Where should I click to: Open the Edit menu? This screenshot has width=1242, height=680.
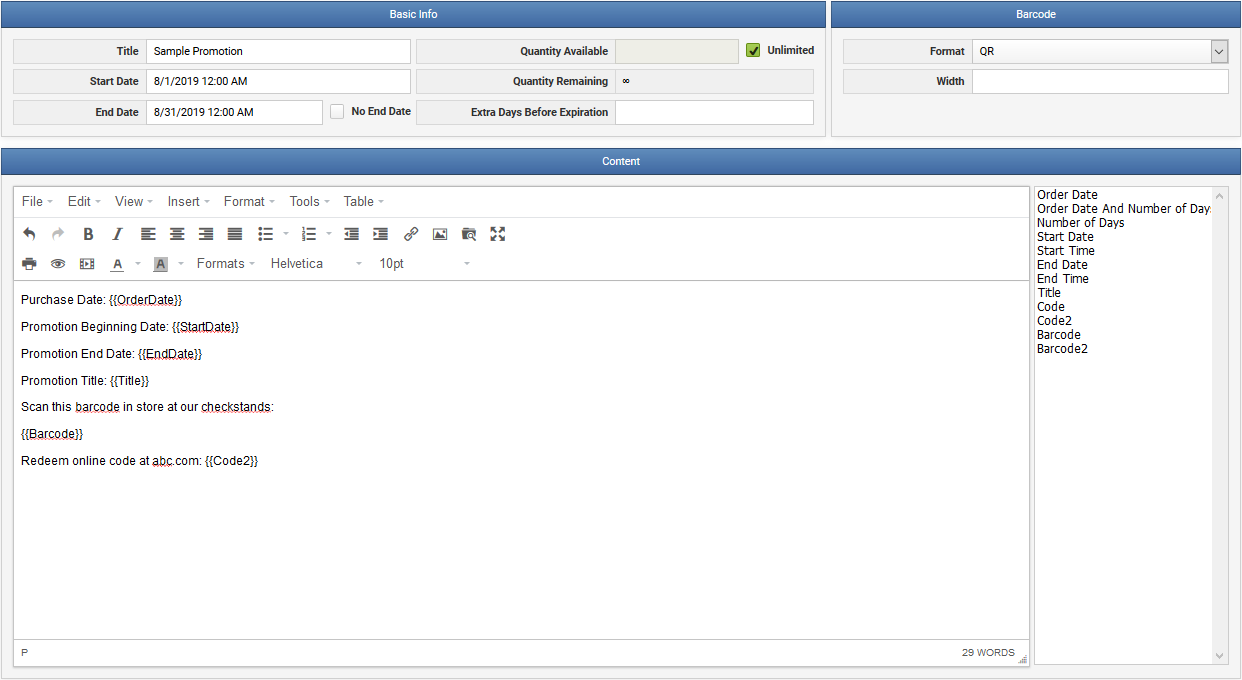[84, 201]
